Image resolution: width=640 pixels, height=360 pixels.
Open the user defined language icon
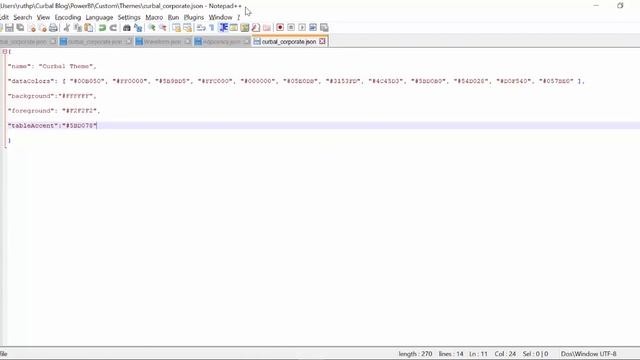tap(233, 28)
